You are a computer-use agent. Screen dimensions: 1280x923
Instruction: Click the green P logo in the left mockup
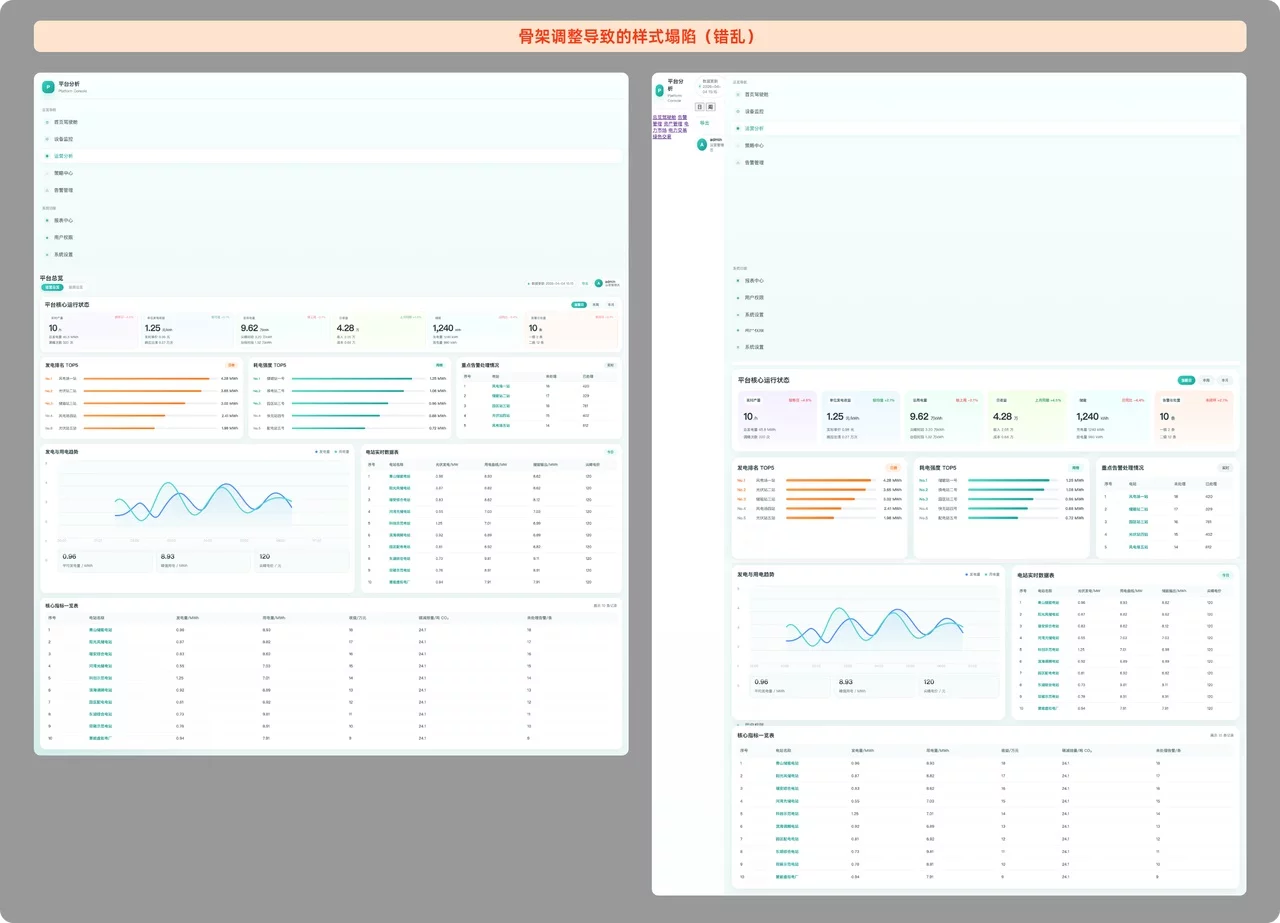pos(48,88)
